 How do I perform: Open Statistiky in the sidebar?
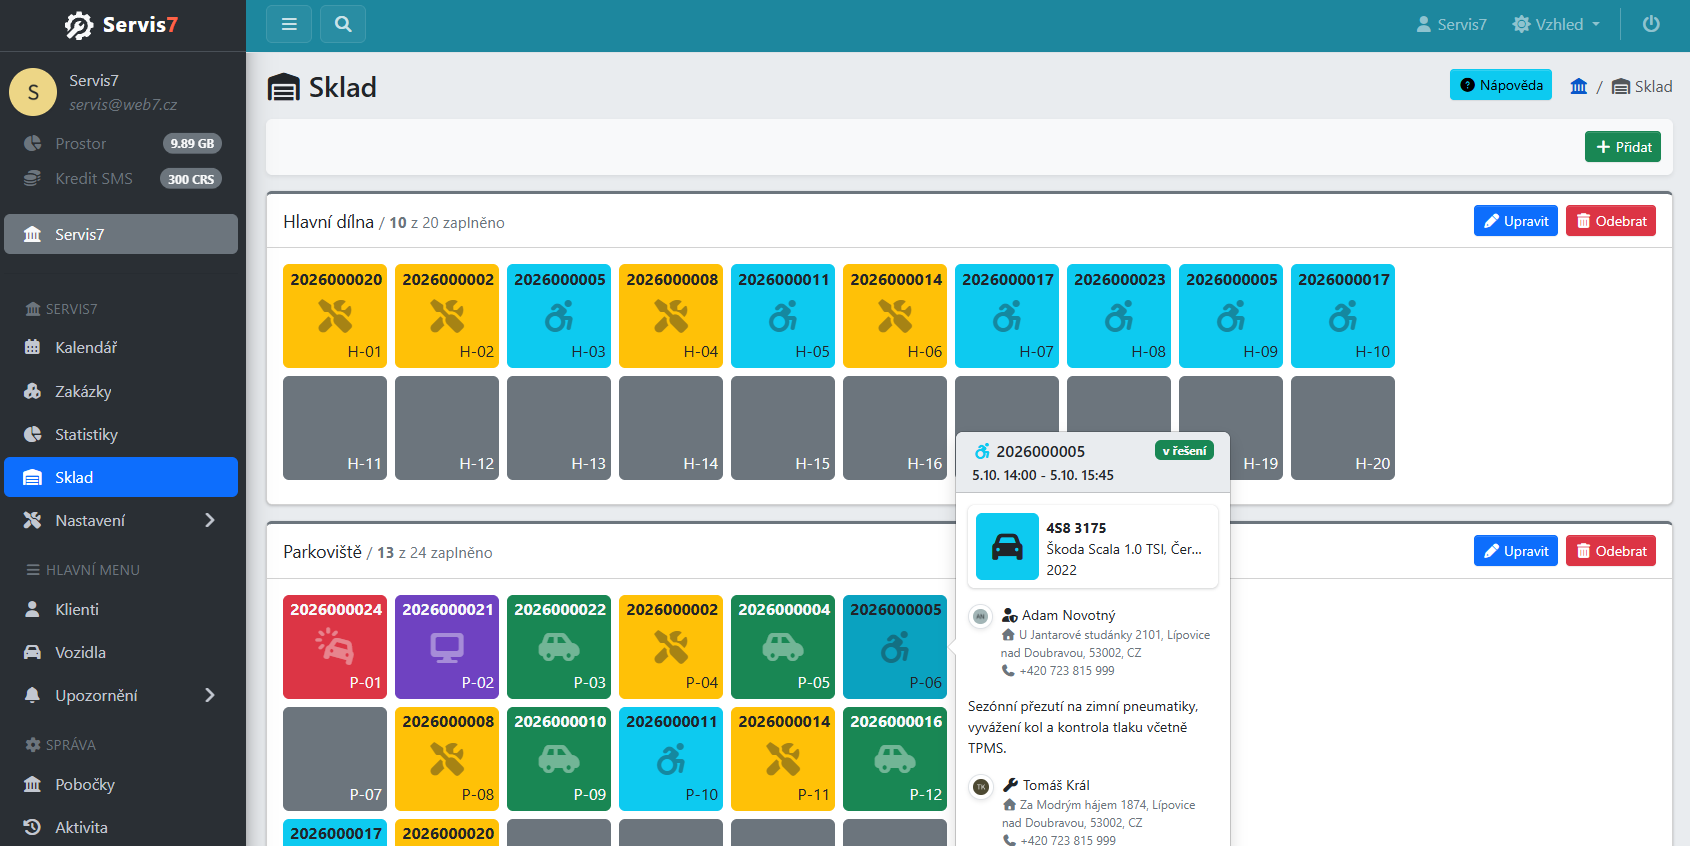(x=121, y=434)
